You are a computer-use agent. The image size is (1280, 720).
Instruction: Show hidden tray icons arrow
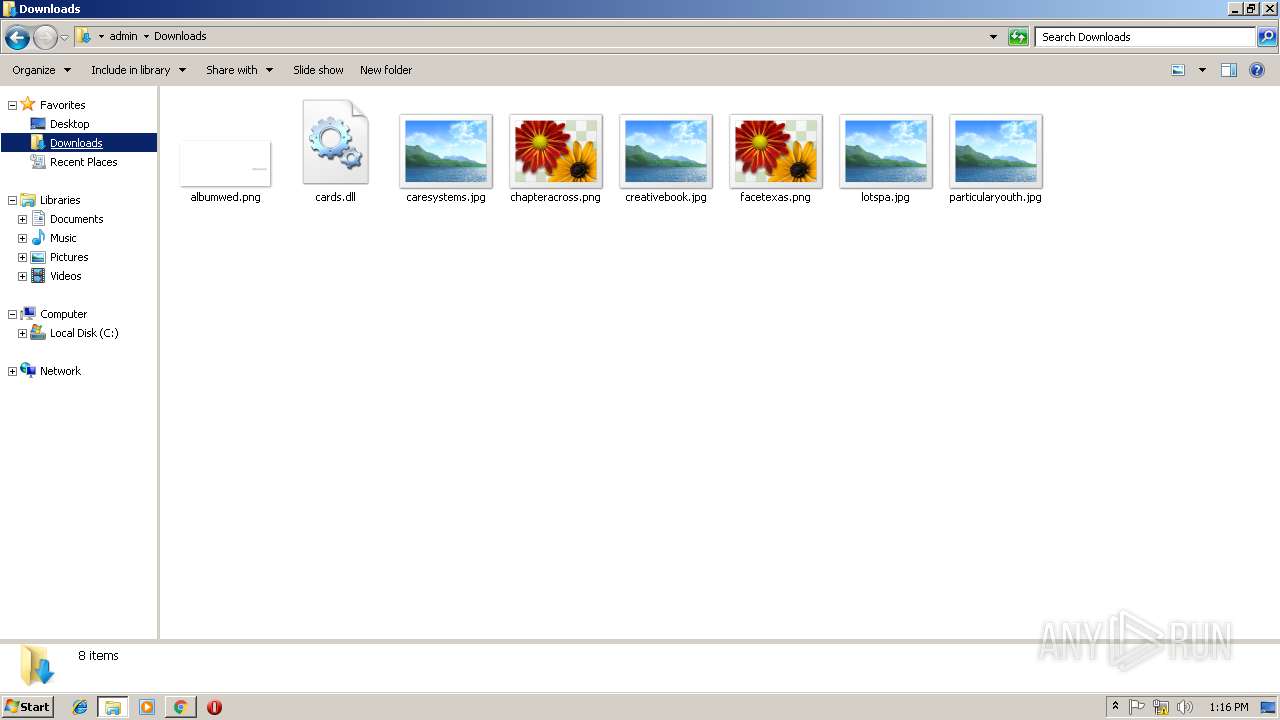tap(1115, 707)
